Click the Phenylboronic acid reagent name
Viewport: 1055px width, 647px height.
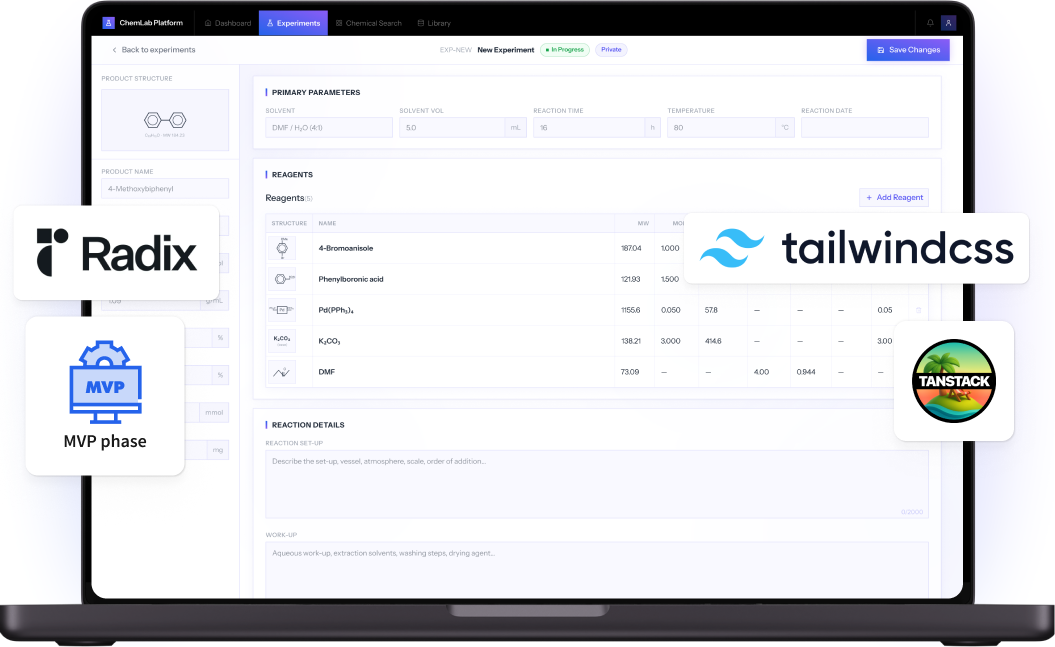(x=351, y=279)
